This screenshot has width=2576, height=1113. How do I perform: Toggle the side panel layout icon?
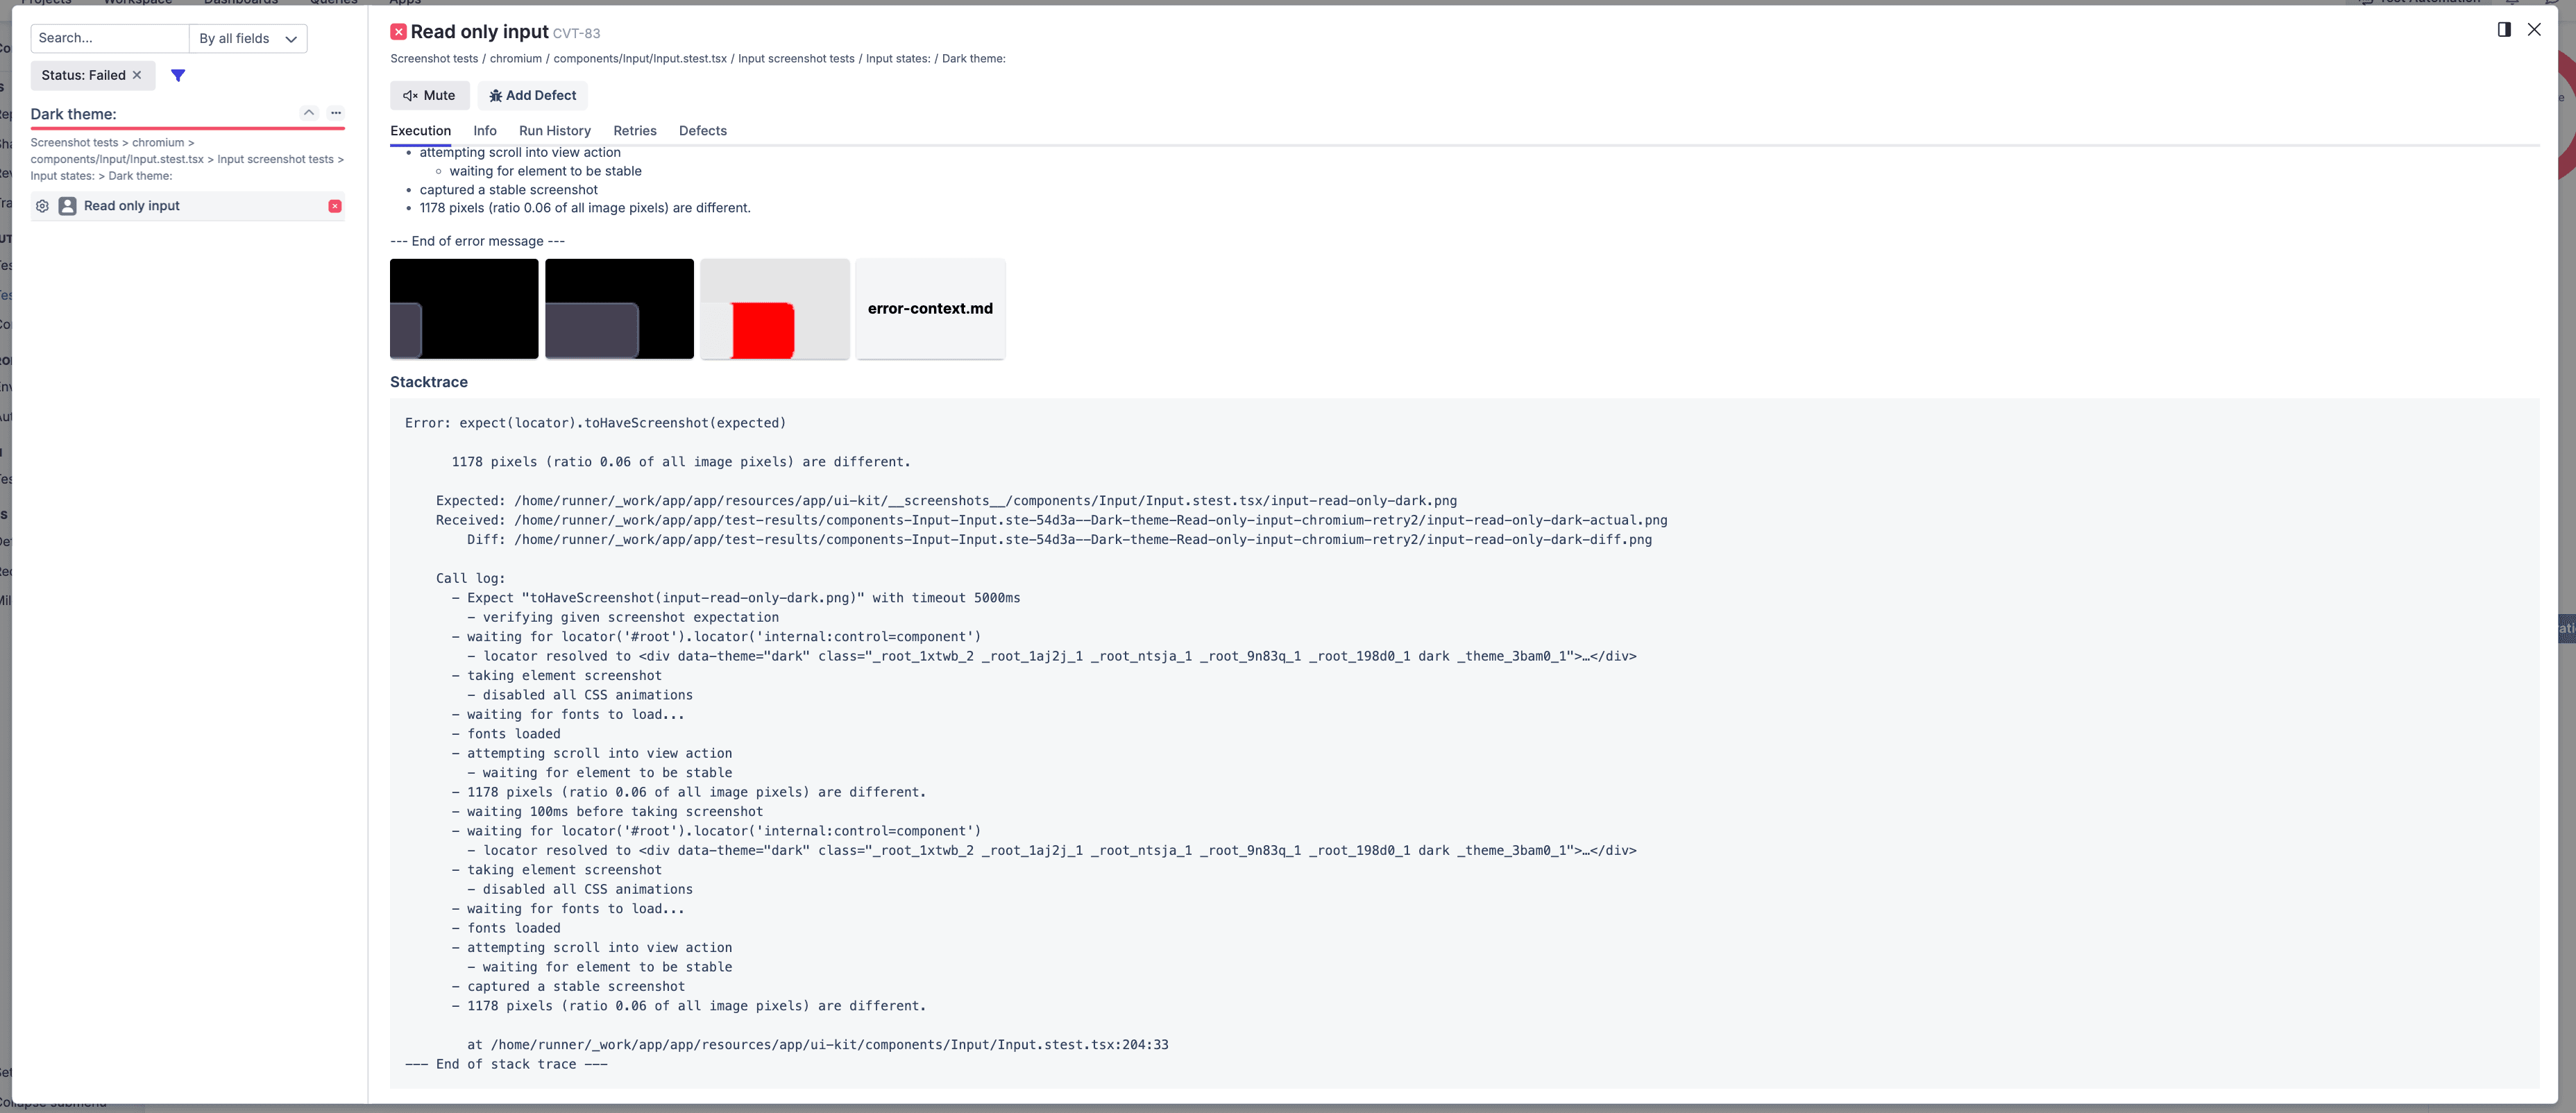(x=2504, y=30)
